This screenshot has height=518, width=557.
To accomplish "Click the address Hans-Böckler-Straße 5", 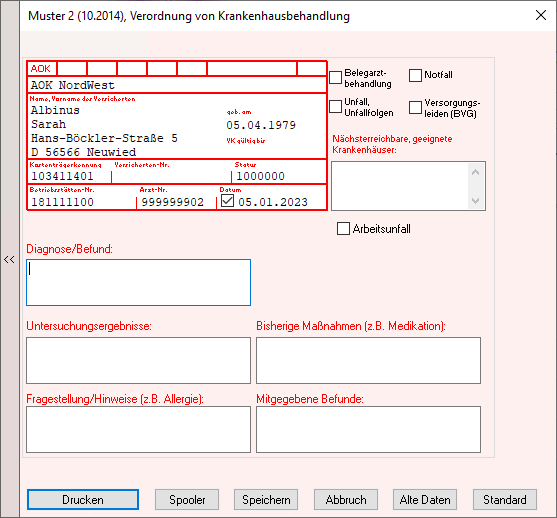I will (x=104, y=138).
